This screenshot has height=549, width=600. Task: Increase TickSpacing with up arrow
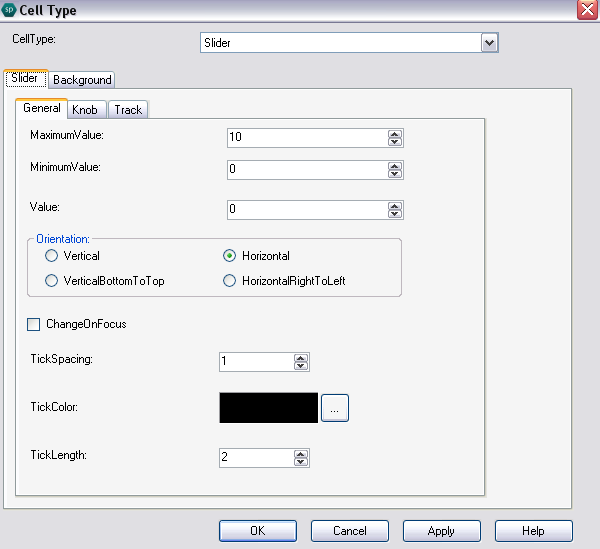coord(301,358)
